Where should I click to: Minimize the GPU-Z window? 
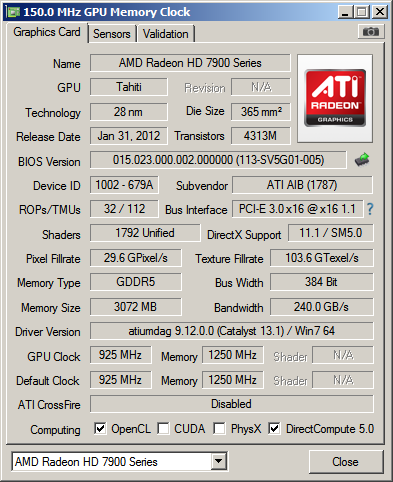(x=345, y=12)
